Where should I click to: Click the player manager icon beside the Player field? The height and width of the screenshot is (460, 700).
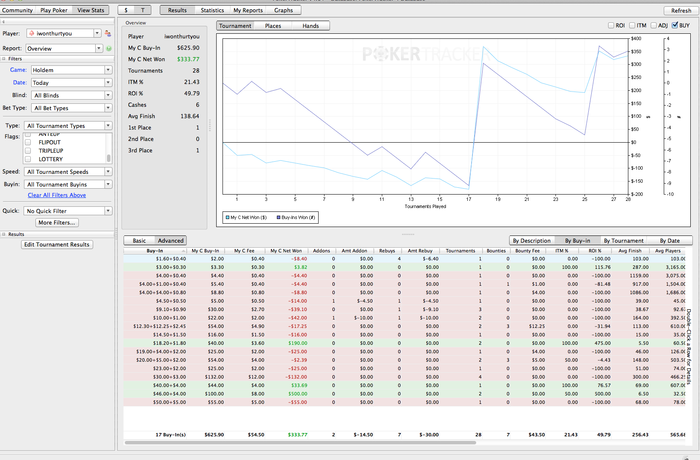click(x=108, y=33)
